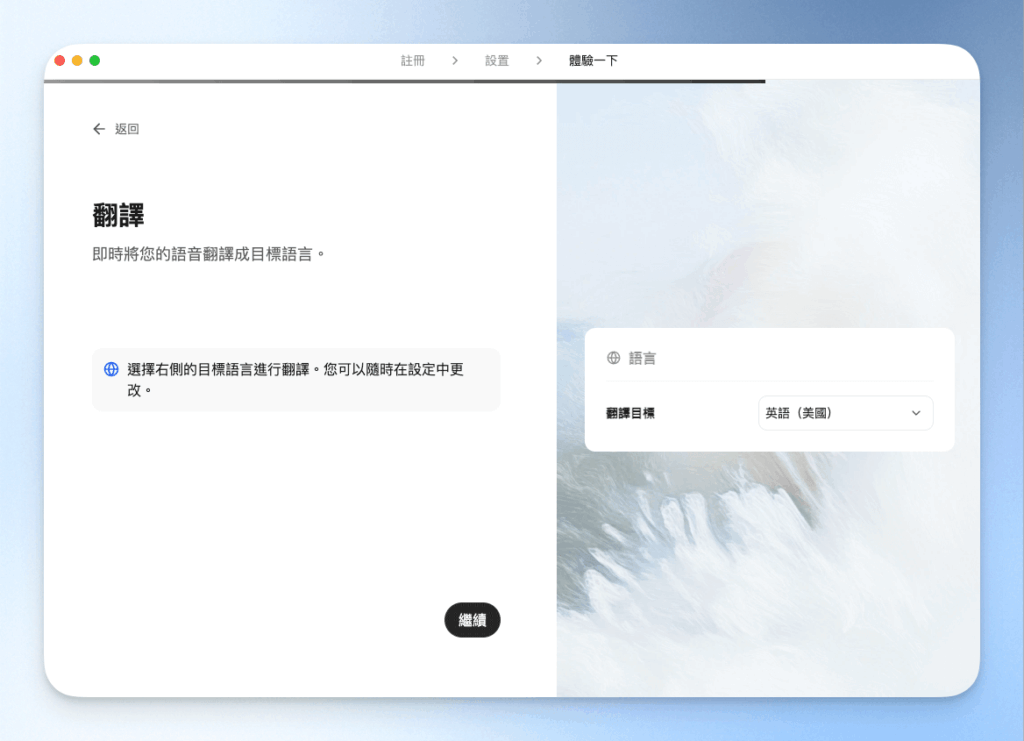Click the chevron between 設置 and 體驗一下
The image size is (1024, 741).
[x=540, y=60]
